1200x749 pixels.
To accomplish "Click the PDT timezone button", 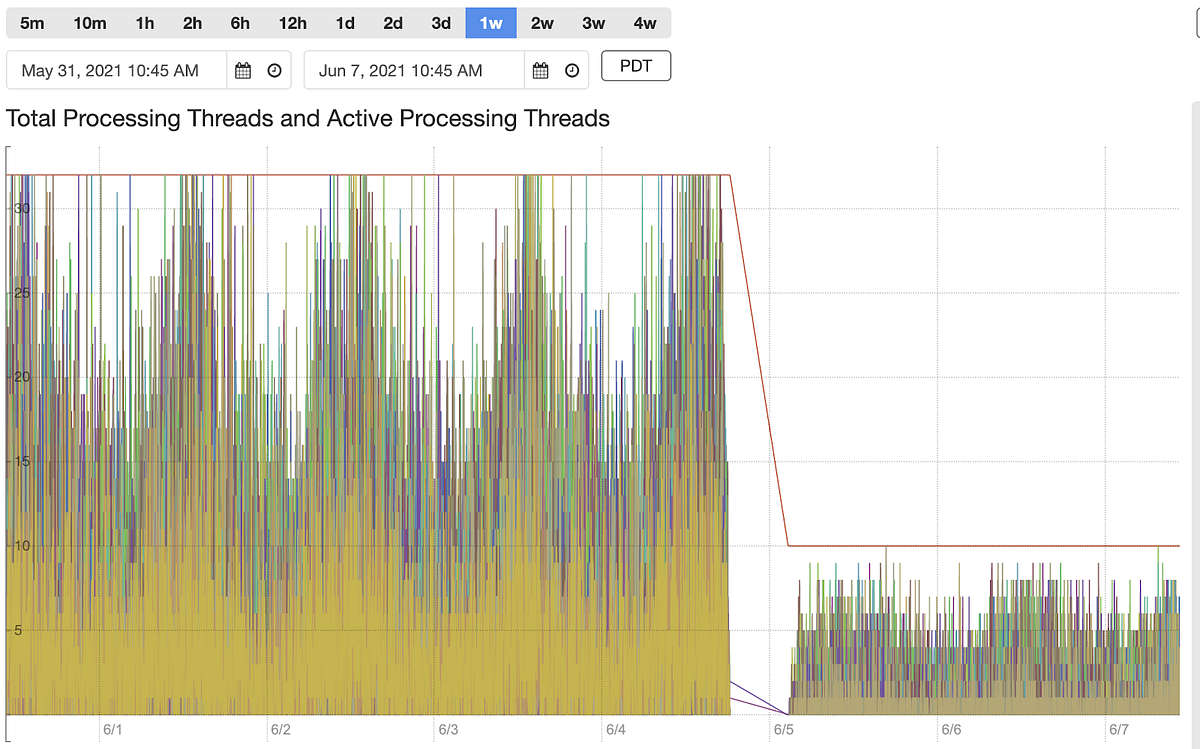I will 635,65.
